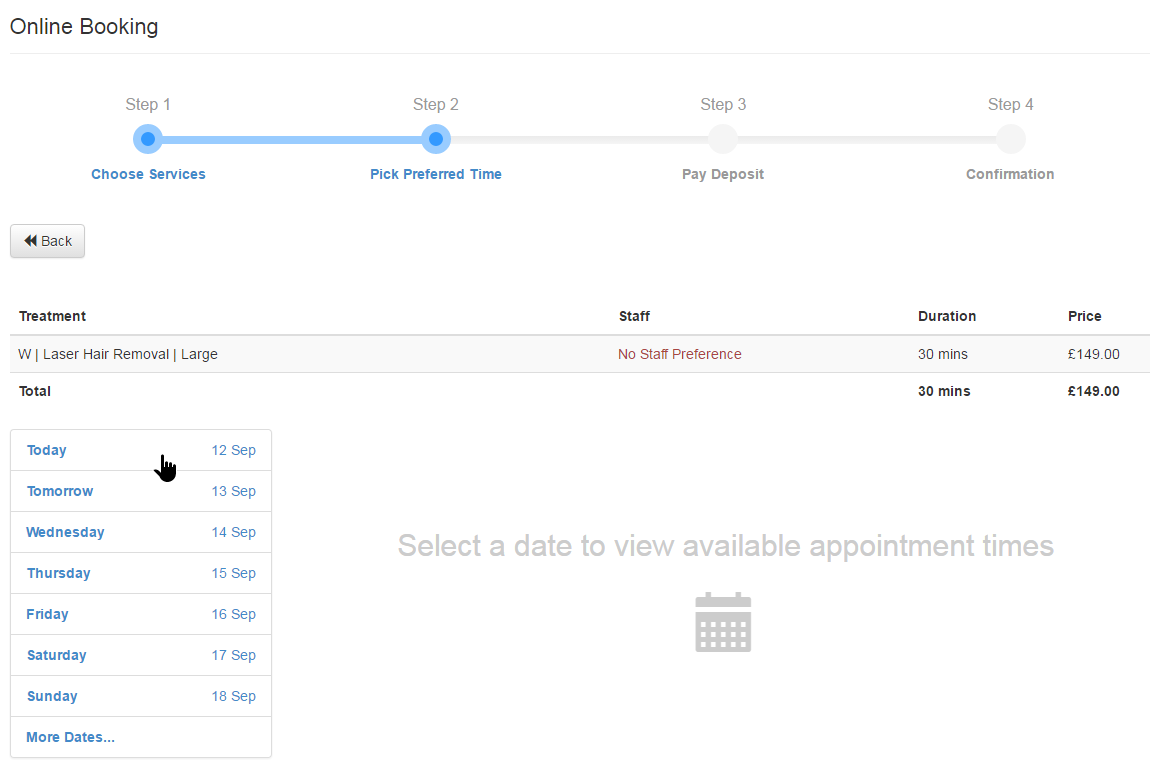Click No Staff Preference link

tap(679, 354)
